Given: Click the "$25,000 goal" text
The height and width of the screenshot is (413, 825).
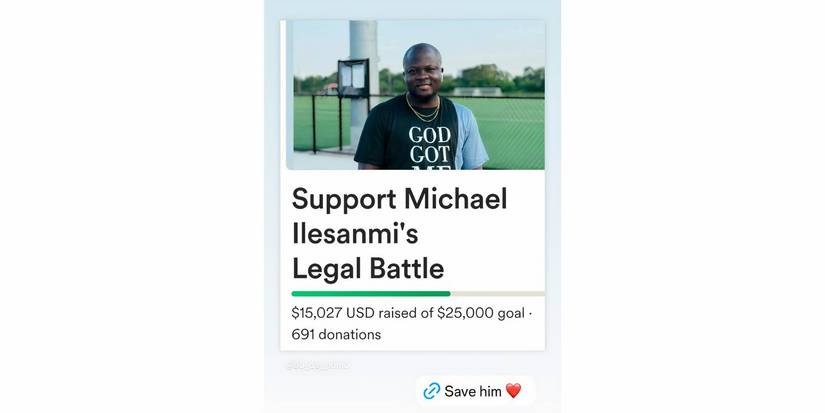Looking at the screenshot, I should point(481,313).
